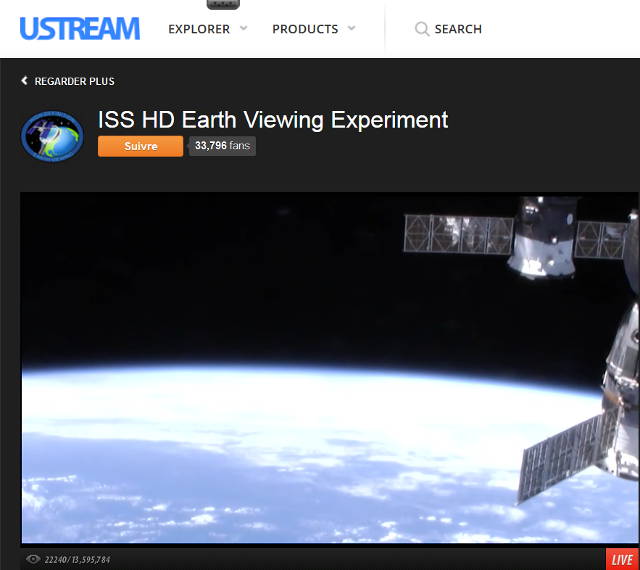Open the PRODUCTS menu
This screenshot has width=640, height=570.
click(x=305, y=29)
